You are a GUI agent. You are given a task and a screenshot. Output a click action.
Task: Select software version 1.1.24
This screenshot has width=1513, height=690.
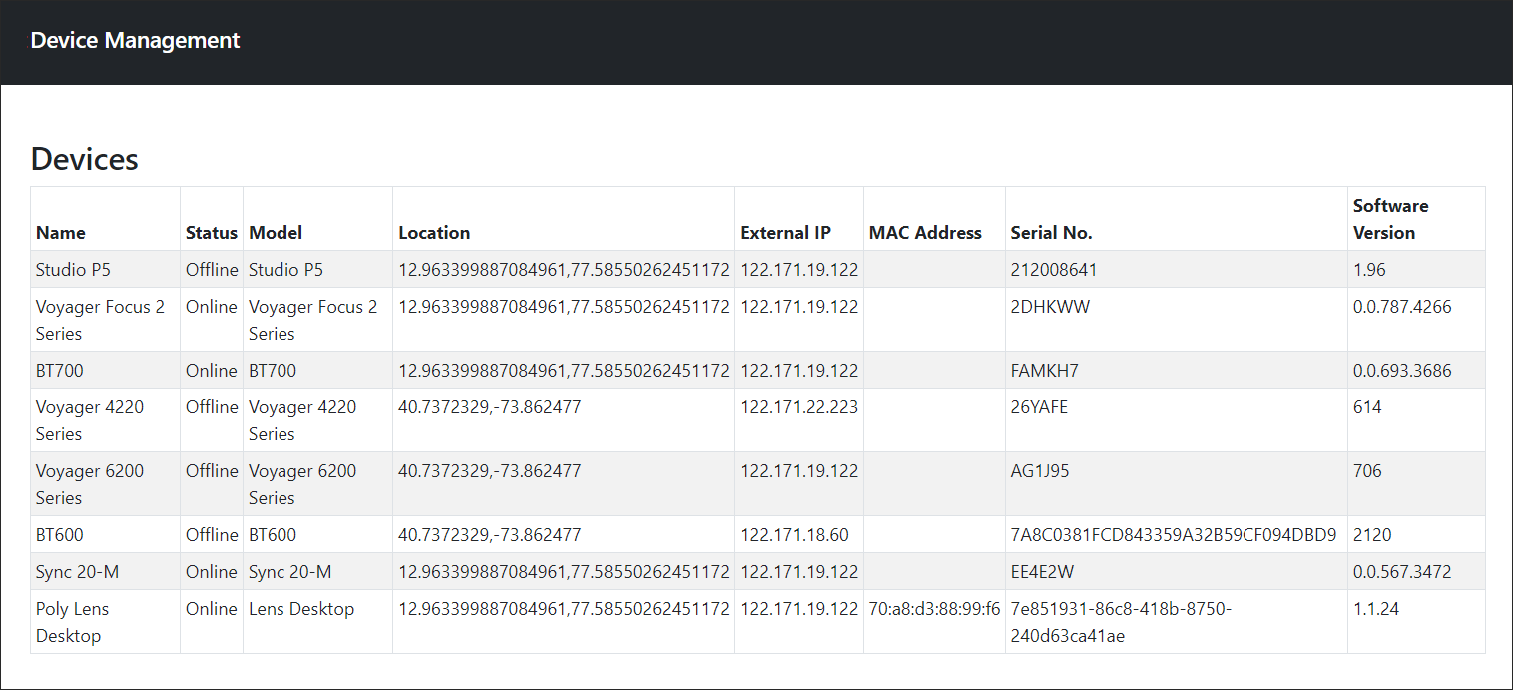click(x=1374, y=609)
